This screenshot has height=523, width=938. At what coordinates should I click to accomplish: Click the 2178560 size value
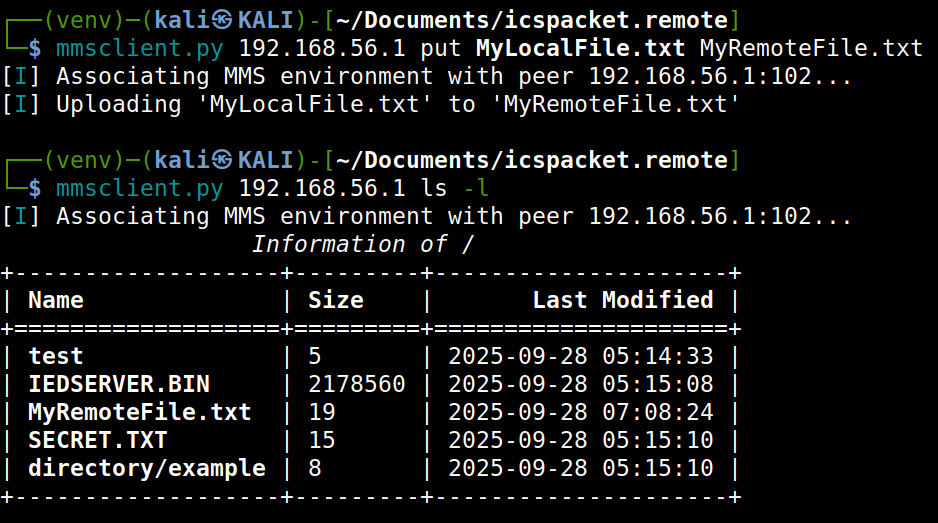pyautogui.click(x=357, y=384)
